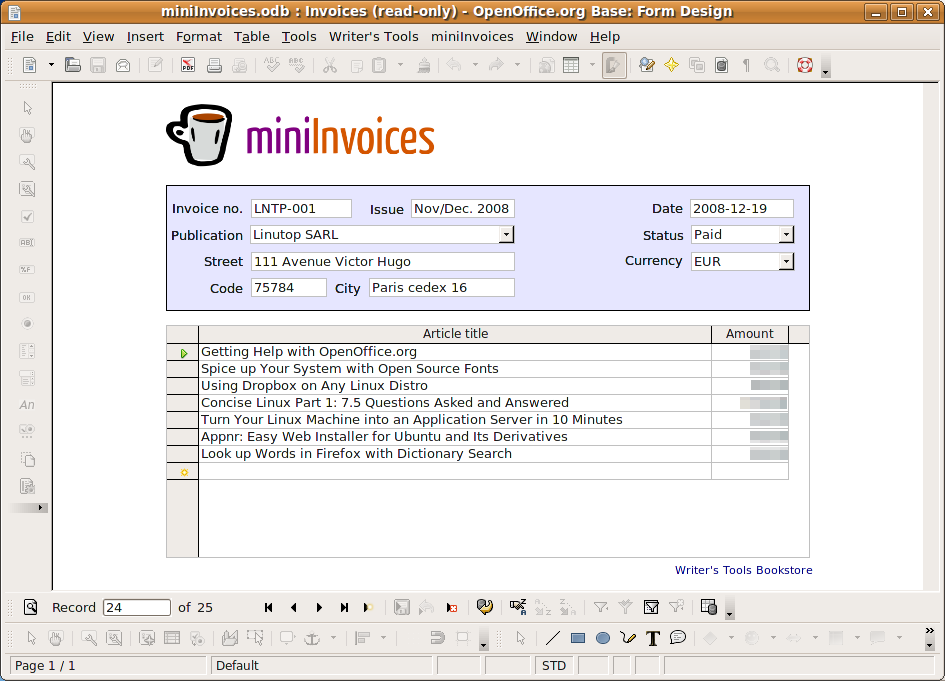Open a file with the Open icon

73,64
